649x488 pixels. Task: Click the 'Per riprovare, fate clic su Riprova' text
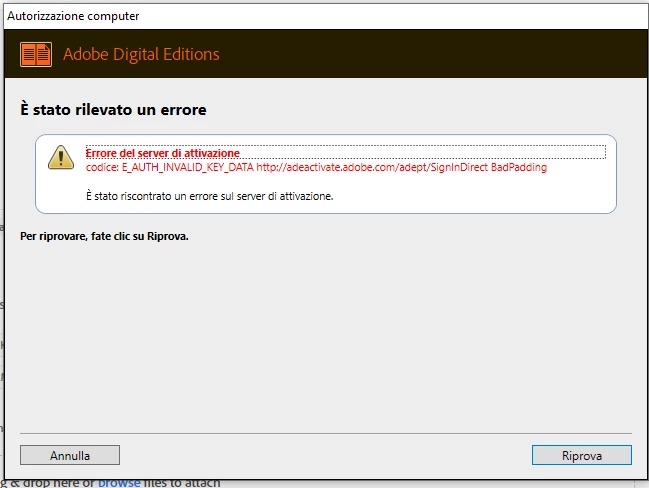click(104, 236)
